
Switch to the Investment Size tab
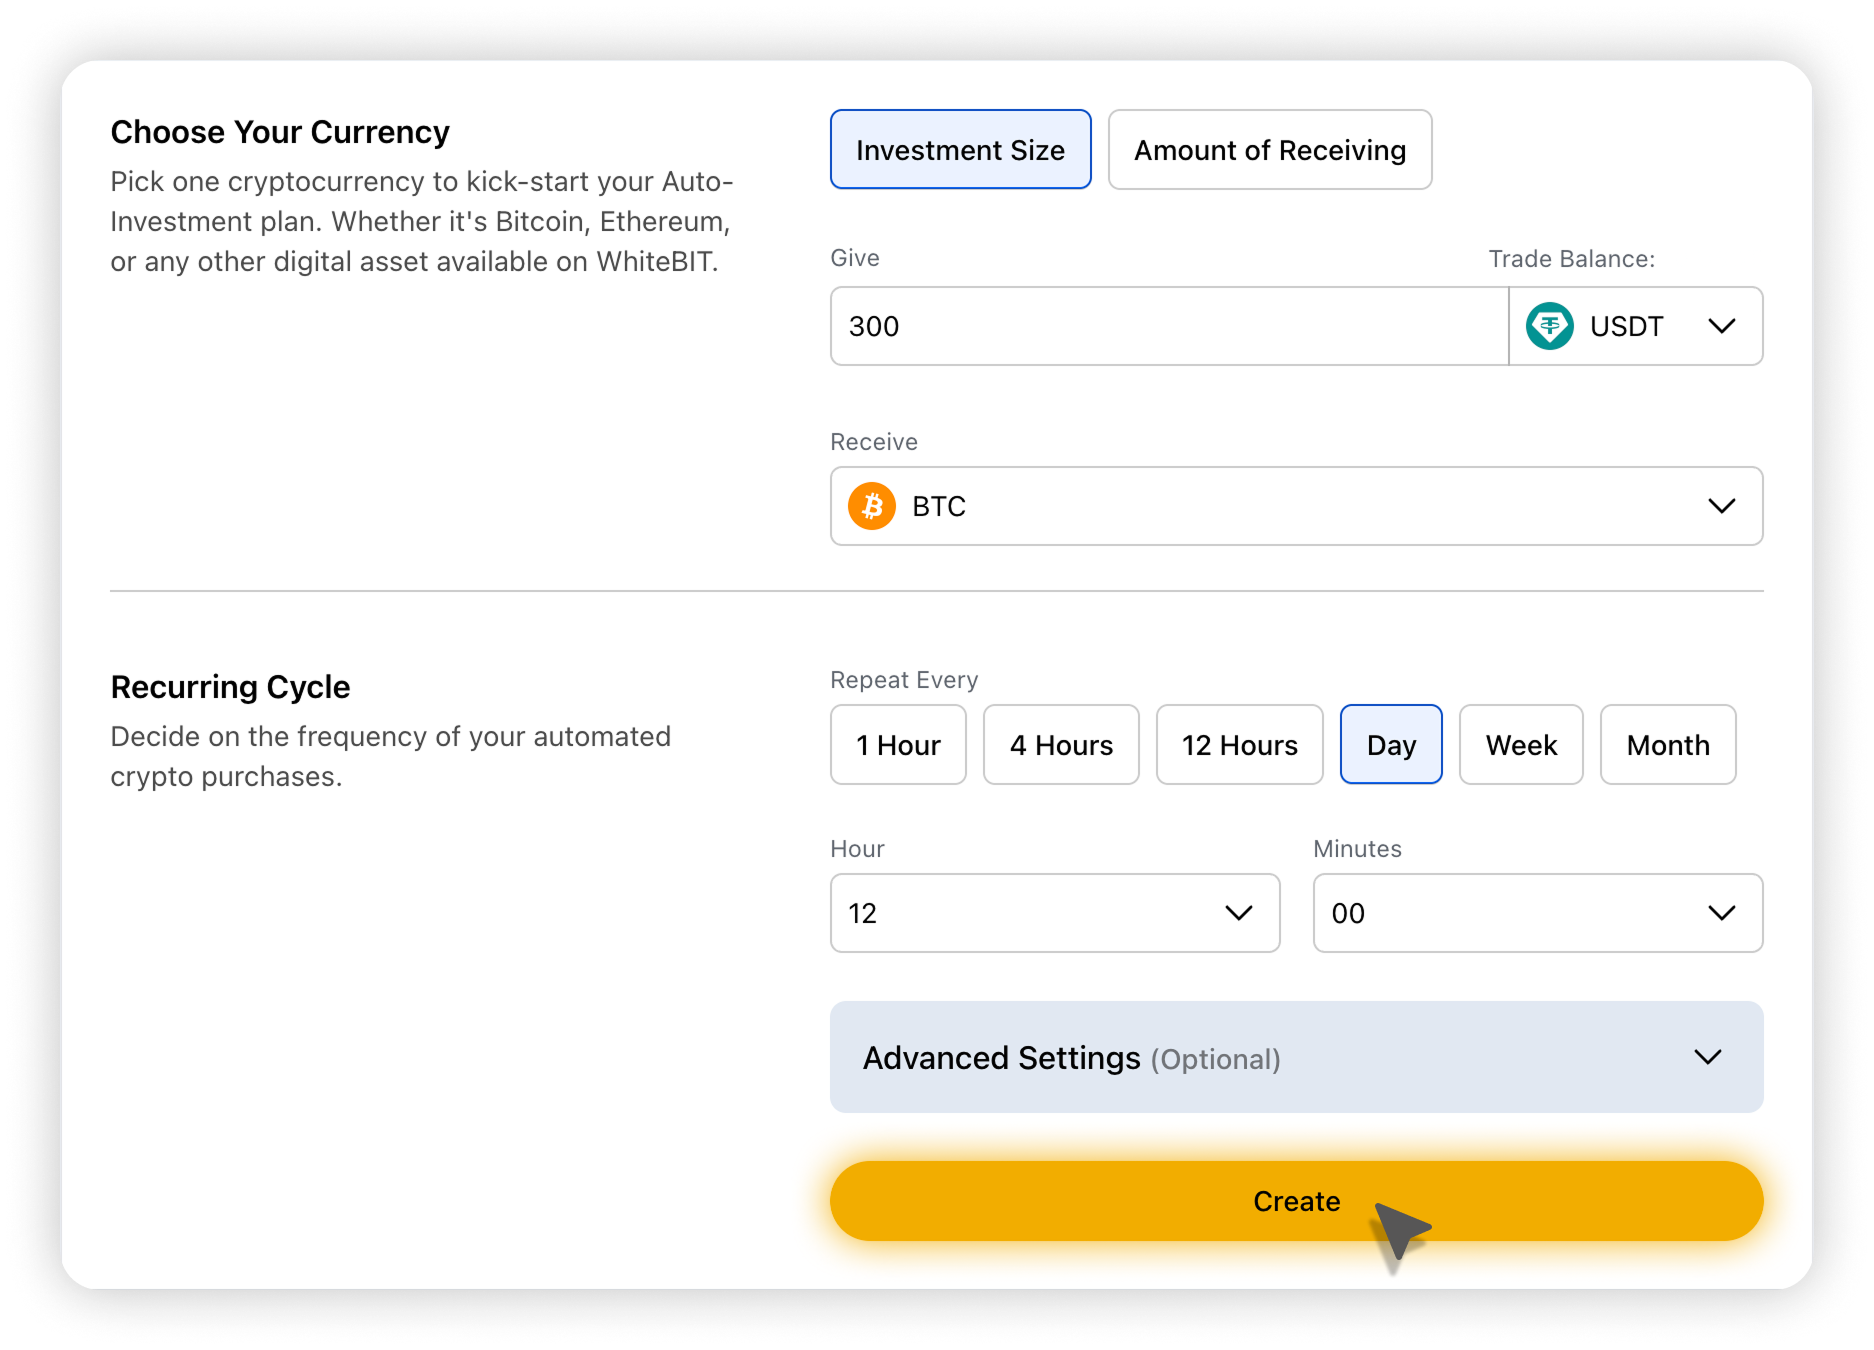[960, 150]
